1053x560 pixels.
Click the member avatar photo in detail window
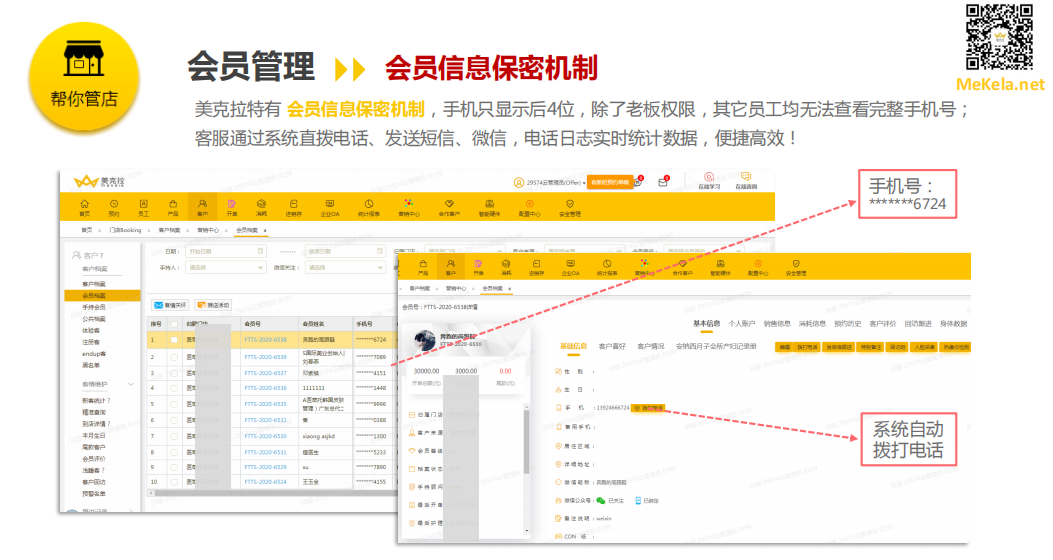coord(424,341)
